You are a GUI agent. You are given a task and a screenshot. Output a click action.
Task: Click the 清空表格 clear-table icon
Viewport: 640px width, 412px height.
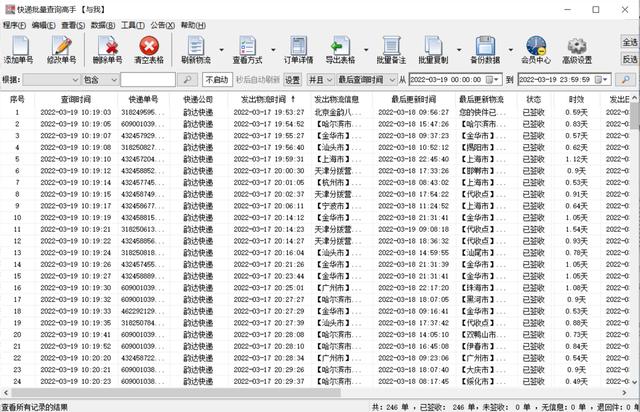(x=149, y=49)
